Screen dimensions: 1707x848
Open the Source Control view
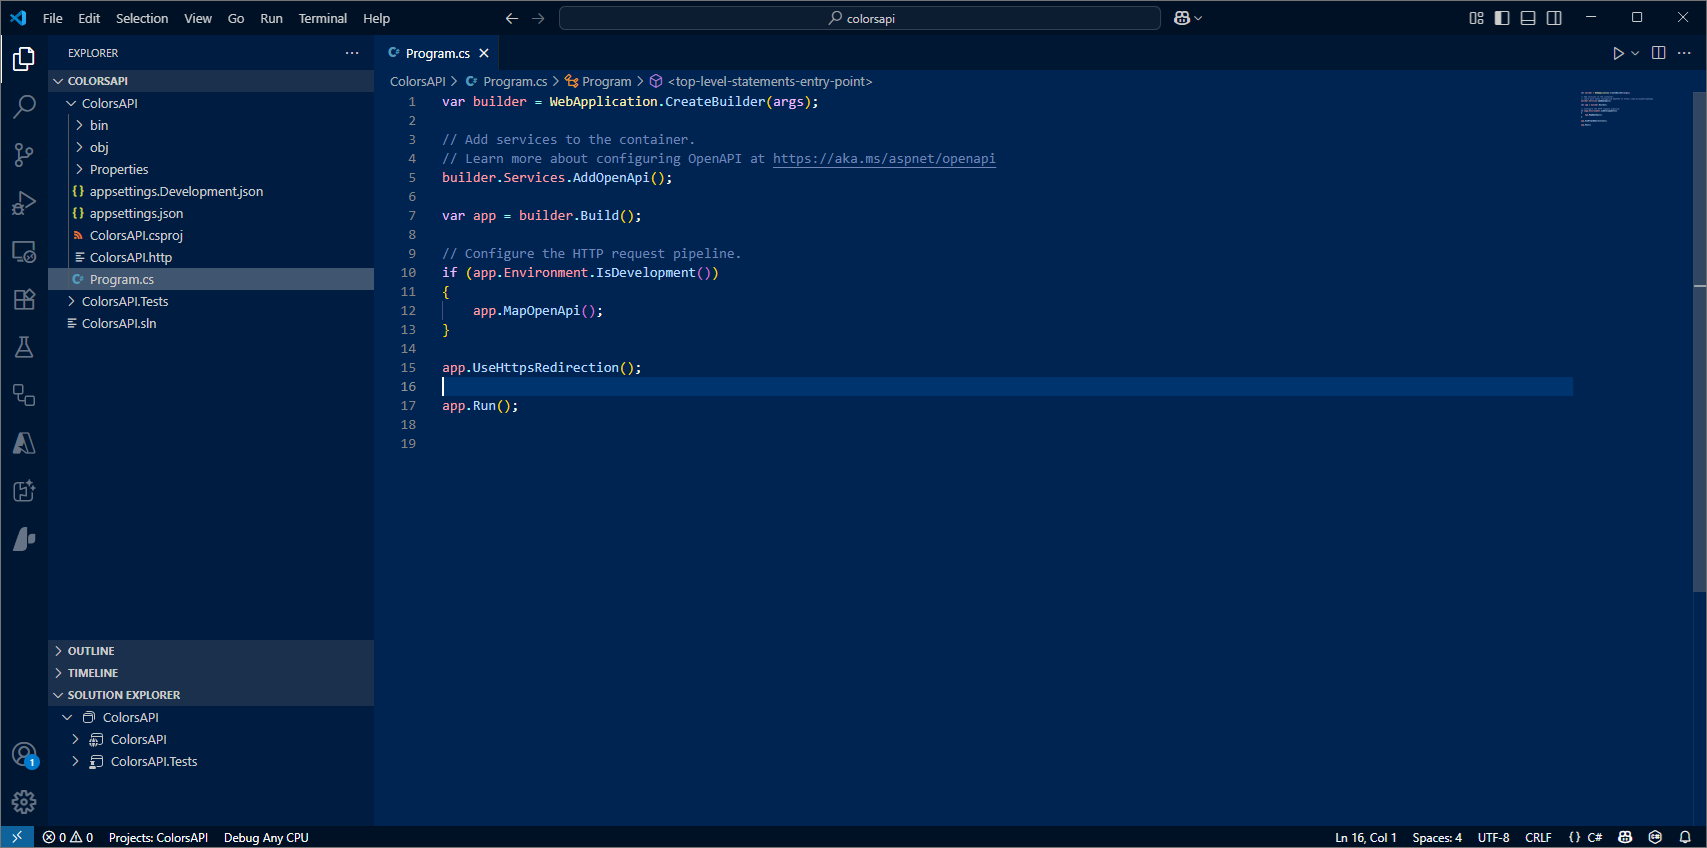point(24,154)
